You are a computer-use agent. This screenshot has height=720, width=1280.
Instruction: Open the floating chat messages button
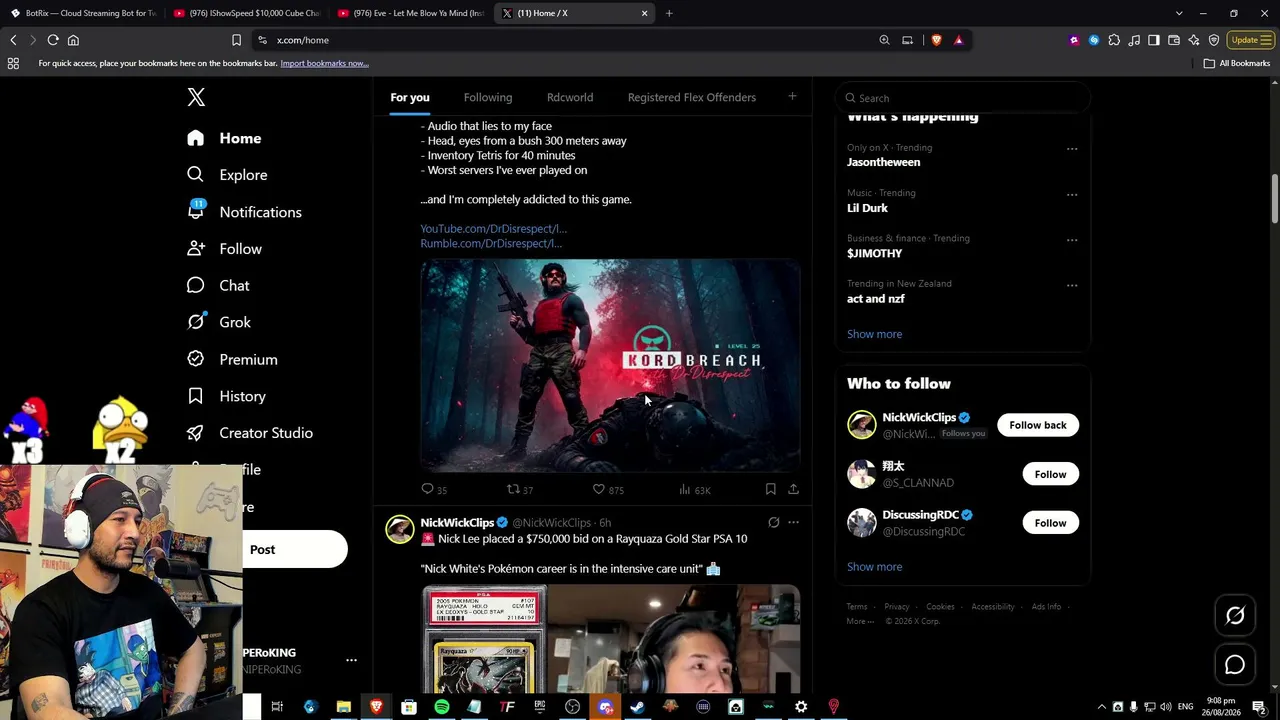point(1235,665)
